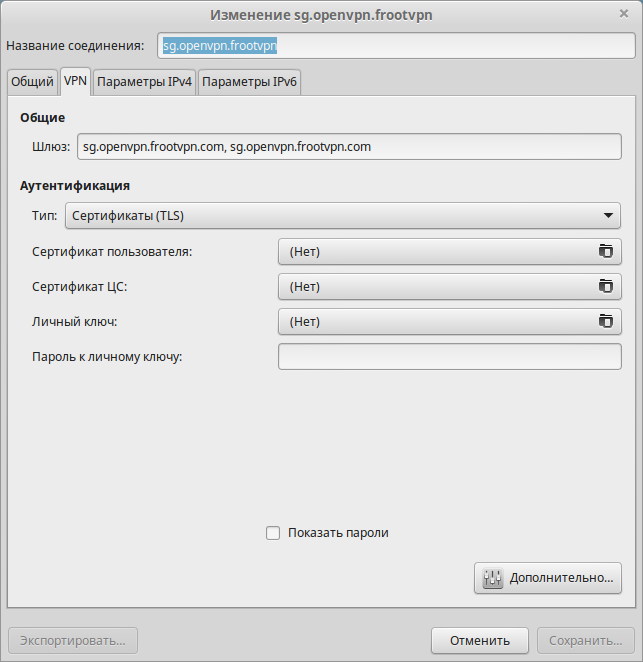Image resolution: width=643 pixels, height=662 pixels.
Task: Click the browse icon for Личный ключ
Action: [605, 321]
